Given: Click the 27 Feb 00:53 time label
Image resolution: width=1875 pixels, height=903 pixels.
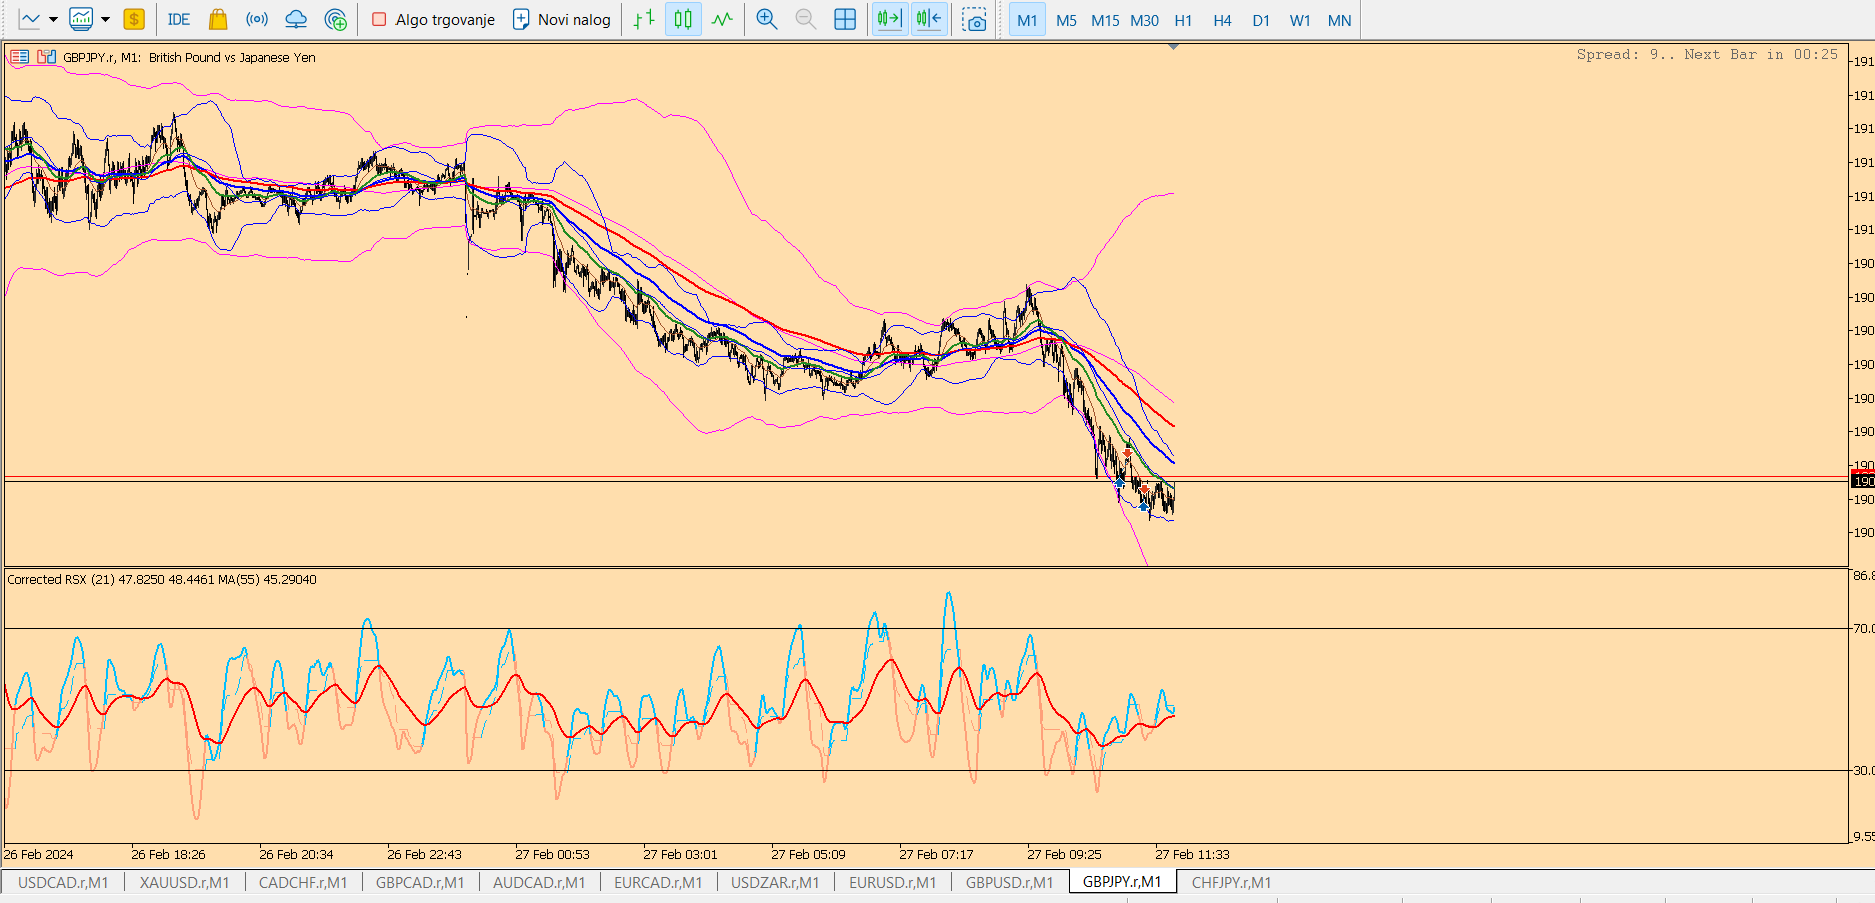Looking at the screenshot, I should click(x=552, y=854).
